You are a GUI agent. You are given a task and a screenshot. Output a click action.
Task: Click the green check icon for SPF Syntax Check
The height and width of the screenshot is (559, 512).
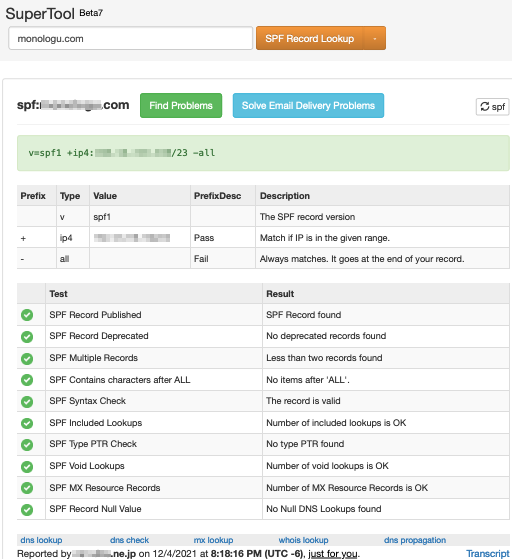click(x=27, y=401)
